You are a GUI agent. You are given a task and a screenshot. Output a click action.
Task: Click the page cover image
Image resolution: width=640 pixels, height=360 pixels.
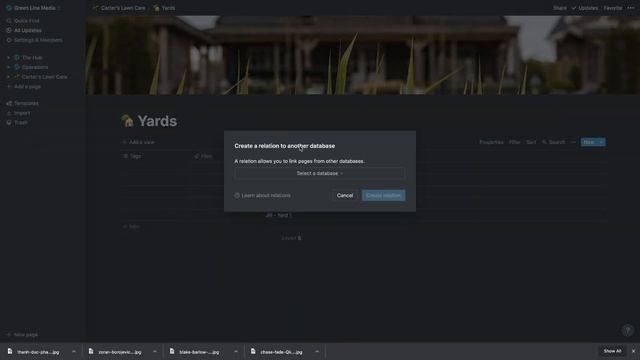362,55
